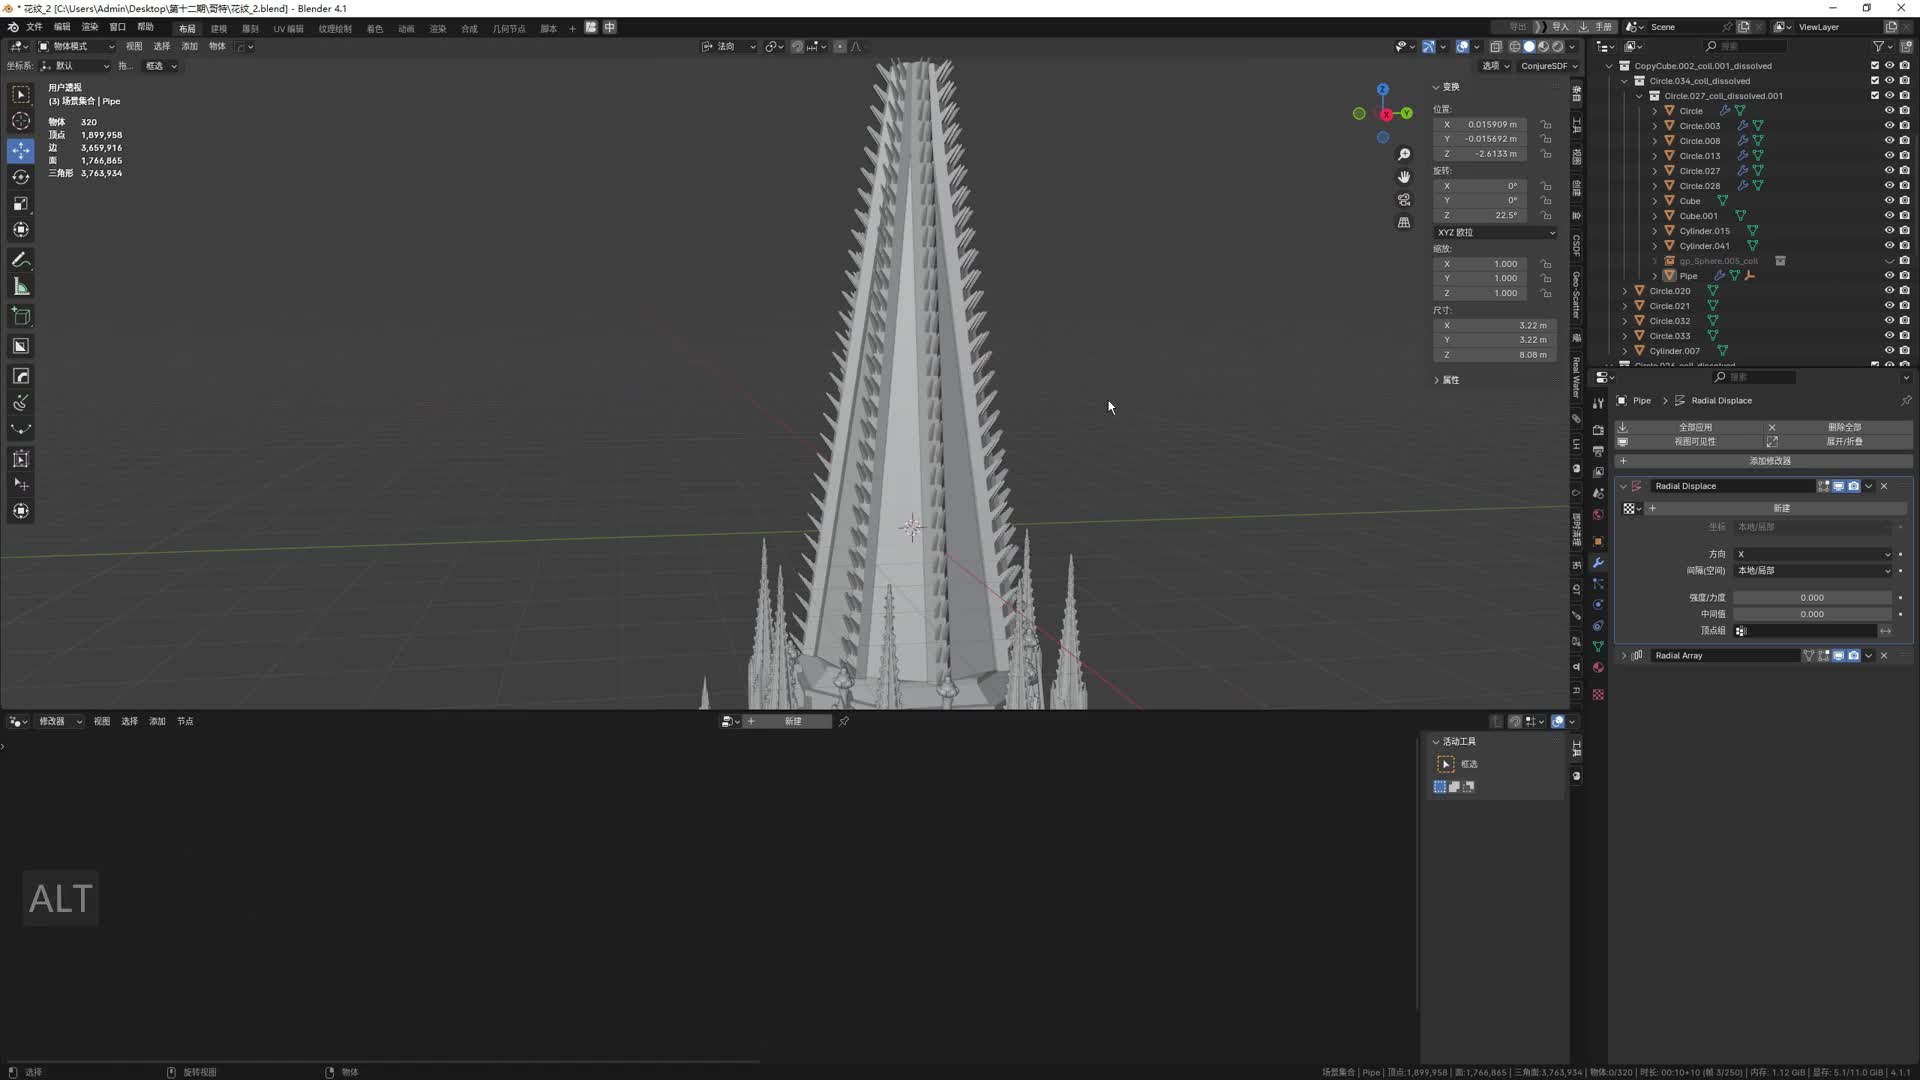Select the Scale tool
Image resolution: width=1920 pixels, height=1080 pixels.
point(21,203)
